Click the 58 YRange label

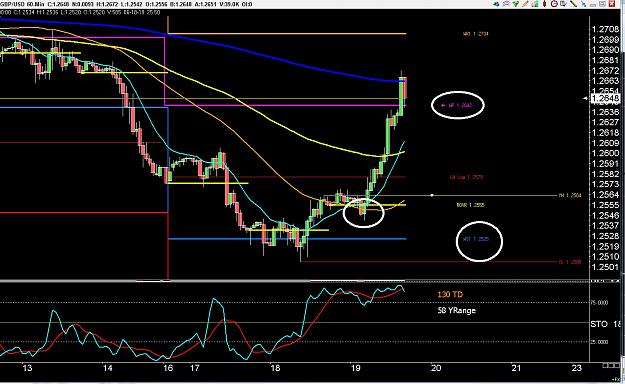coord(456,310)
